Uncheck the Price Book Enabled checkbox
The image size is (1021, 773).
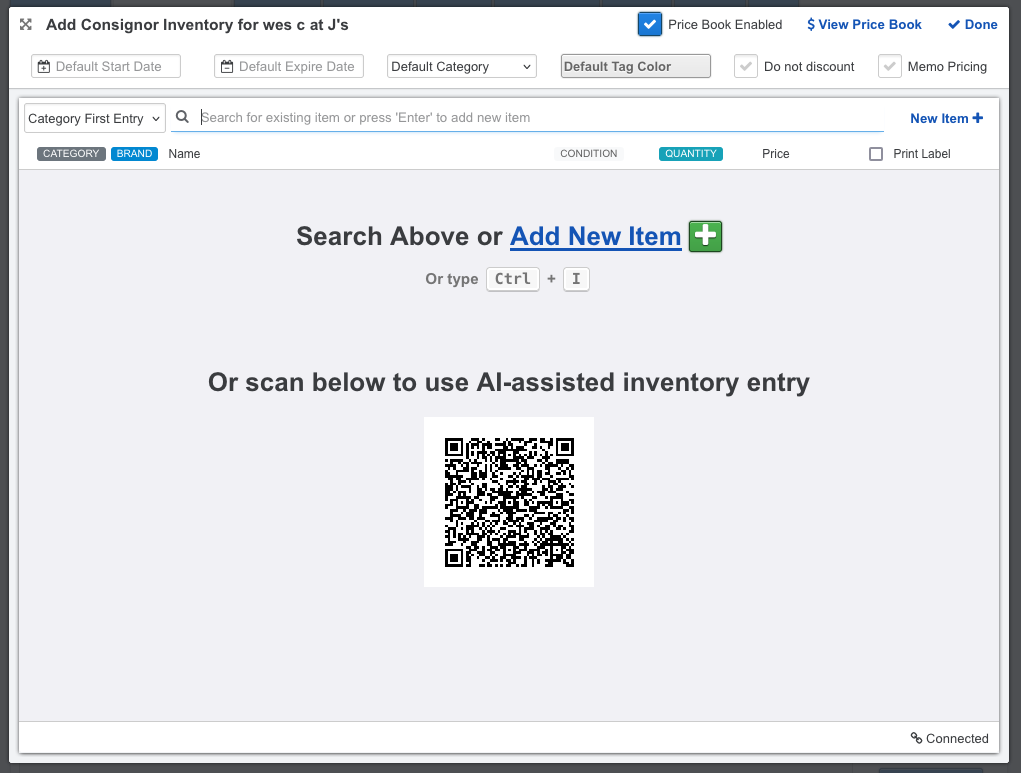coord(650,24)
